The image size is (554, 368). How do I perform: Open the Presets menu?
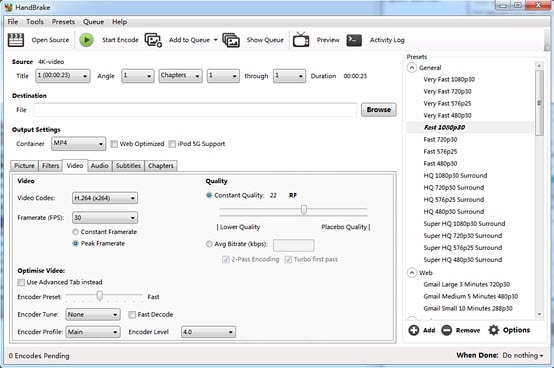click(x=63, y=22)
